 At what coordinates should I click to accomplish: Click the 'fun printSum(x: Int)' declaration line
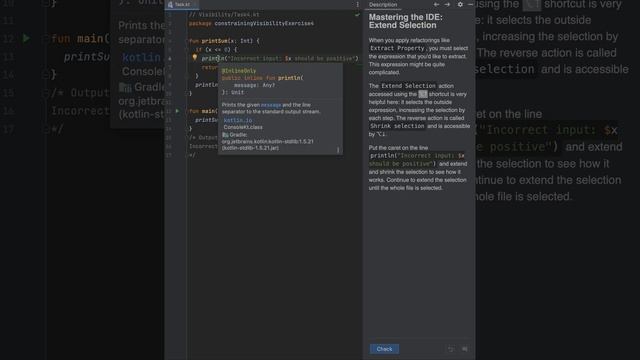tap(224, 41)
